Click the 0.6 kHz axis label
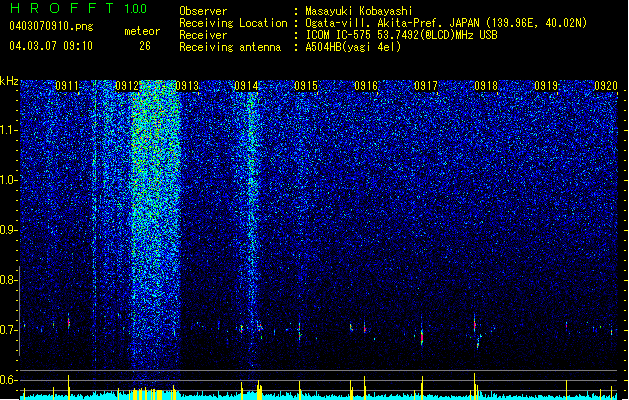This screenshot has height=400, width=629. [8, 380]
